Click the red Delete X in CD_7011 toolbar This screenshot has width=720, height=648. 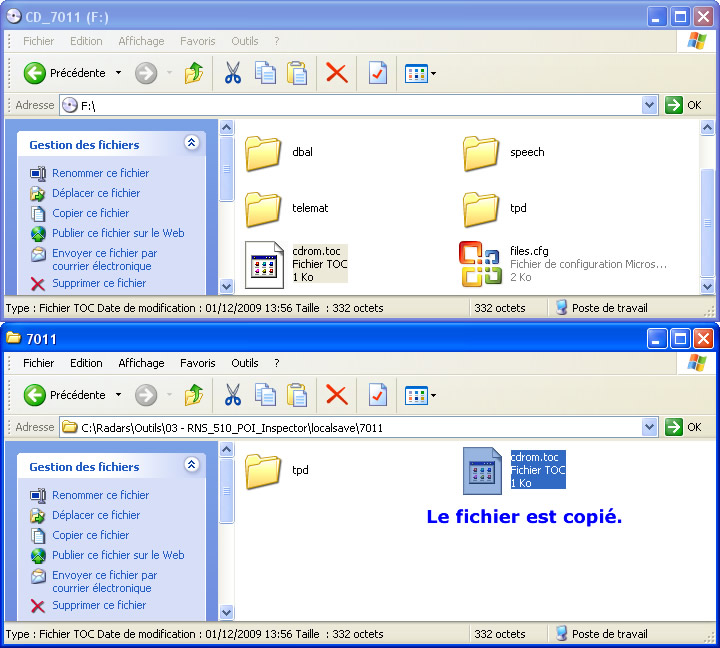pyautogui.click(x=337, y=73)
